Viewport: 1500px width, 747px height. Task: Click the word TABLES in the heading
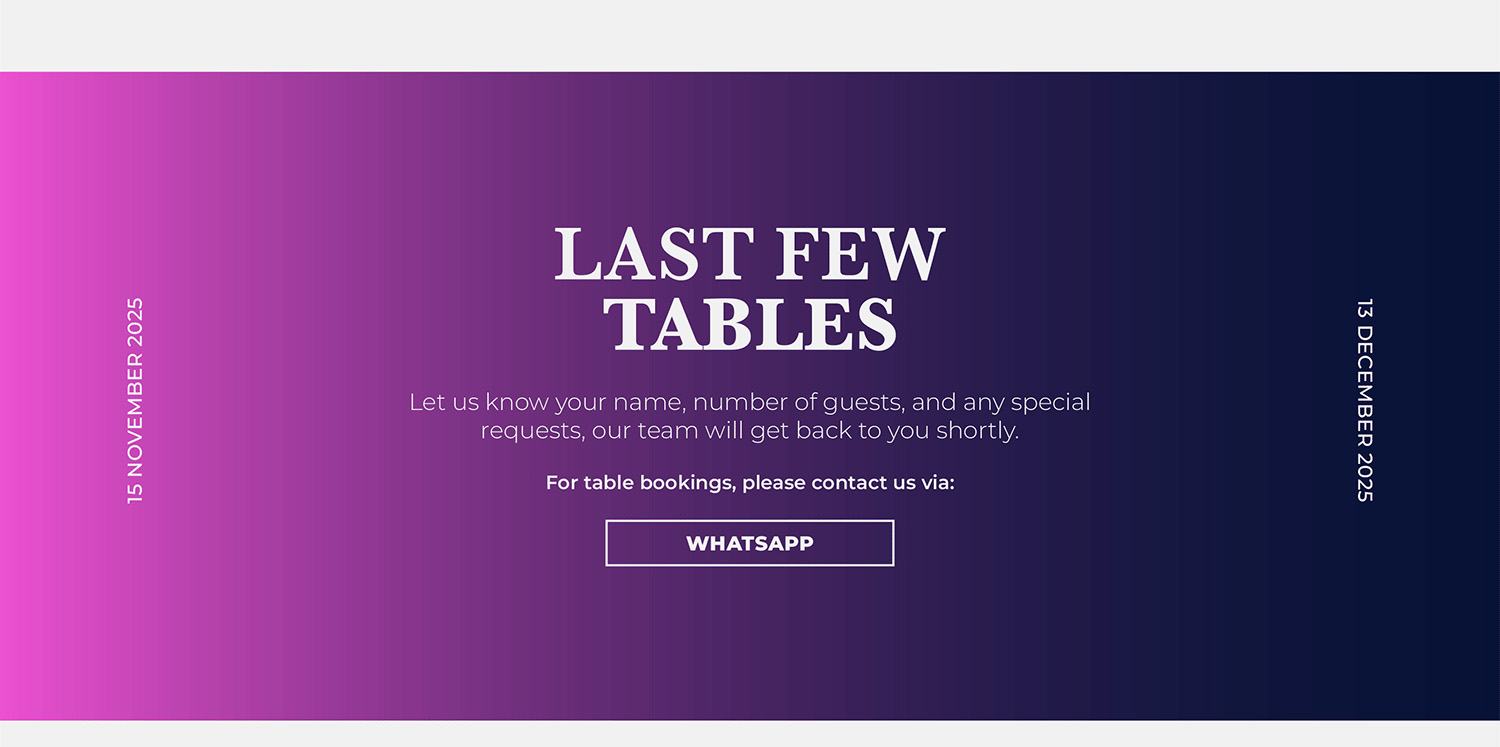point(750,323)
